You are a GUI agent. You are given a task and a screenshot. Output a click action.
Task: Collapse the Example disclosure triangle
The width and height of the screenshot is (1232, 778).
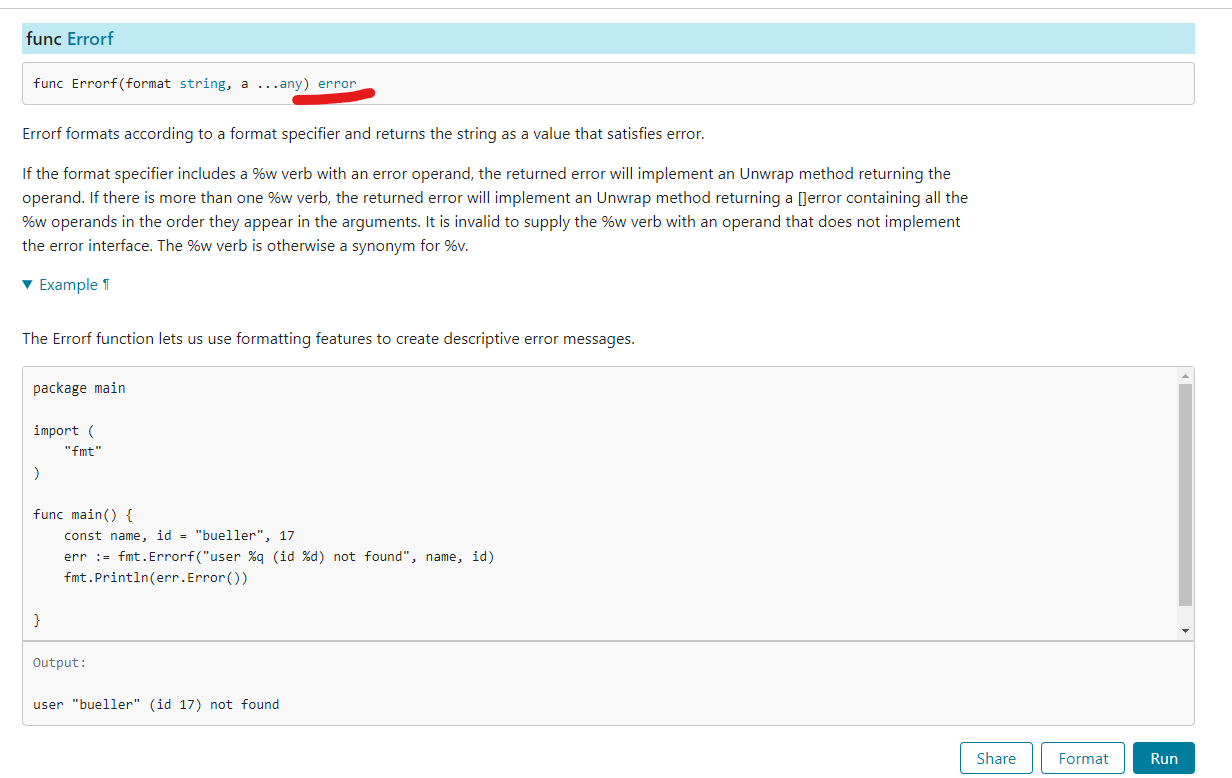pyautogui.click(x=27, y=285)
